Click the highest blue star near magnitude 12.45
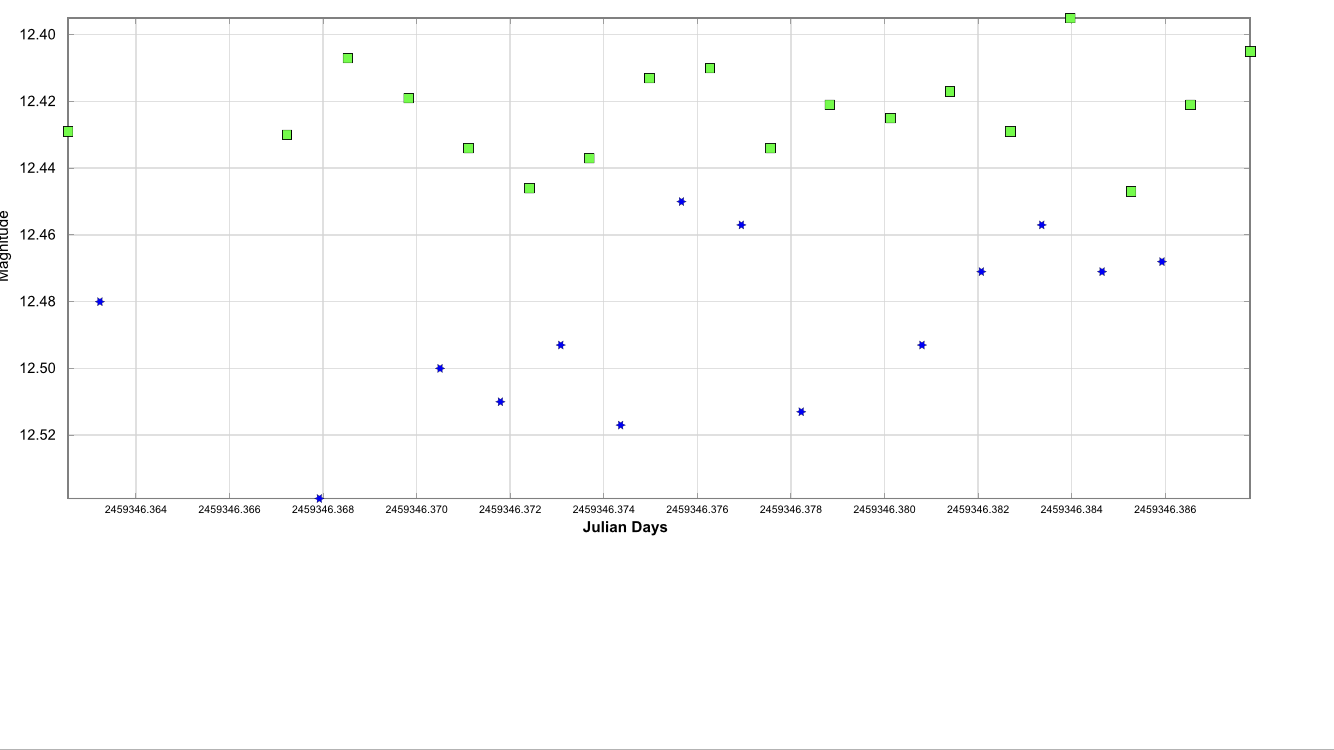 (x=681, y=201)
